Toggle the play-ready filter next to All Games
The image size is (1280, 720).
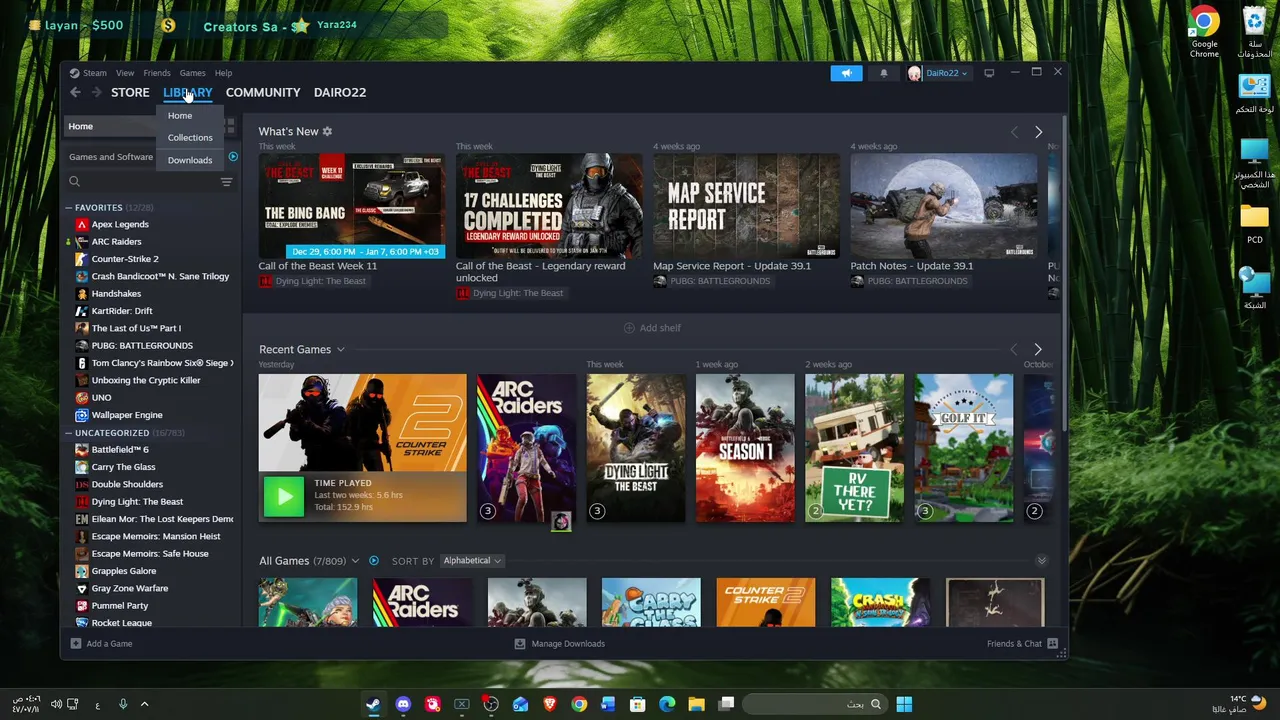374,561
